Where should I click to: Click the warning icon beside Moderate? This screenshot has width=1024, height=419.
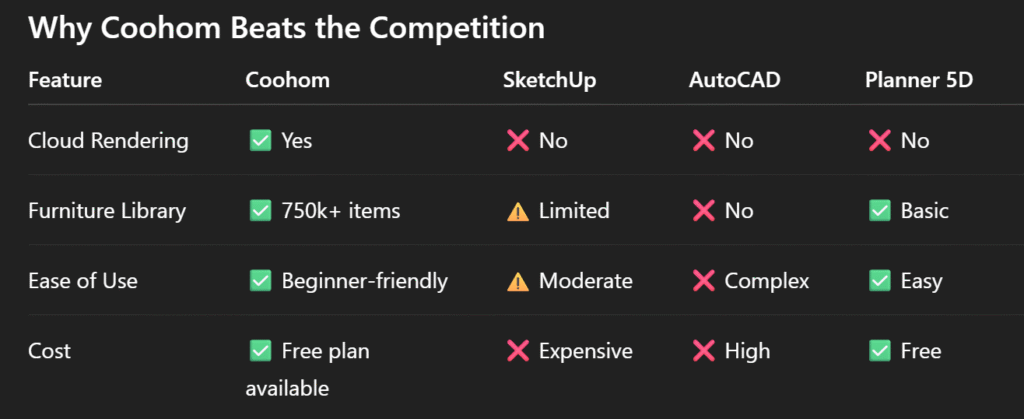tap(518, 281)
